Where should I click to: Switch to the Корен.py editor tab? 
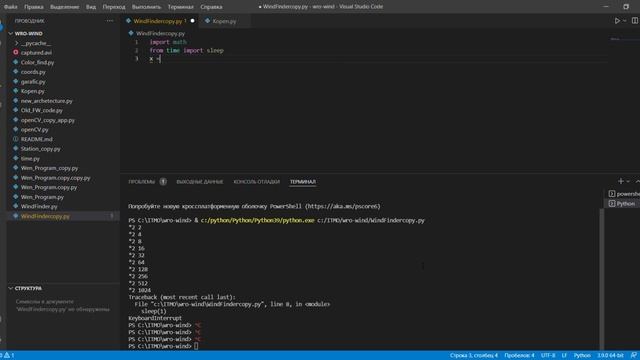(x=224, y=21)
